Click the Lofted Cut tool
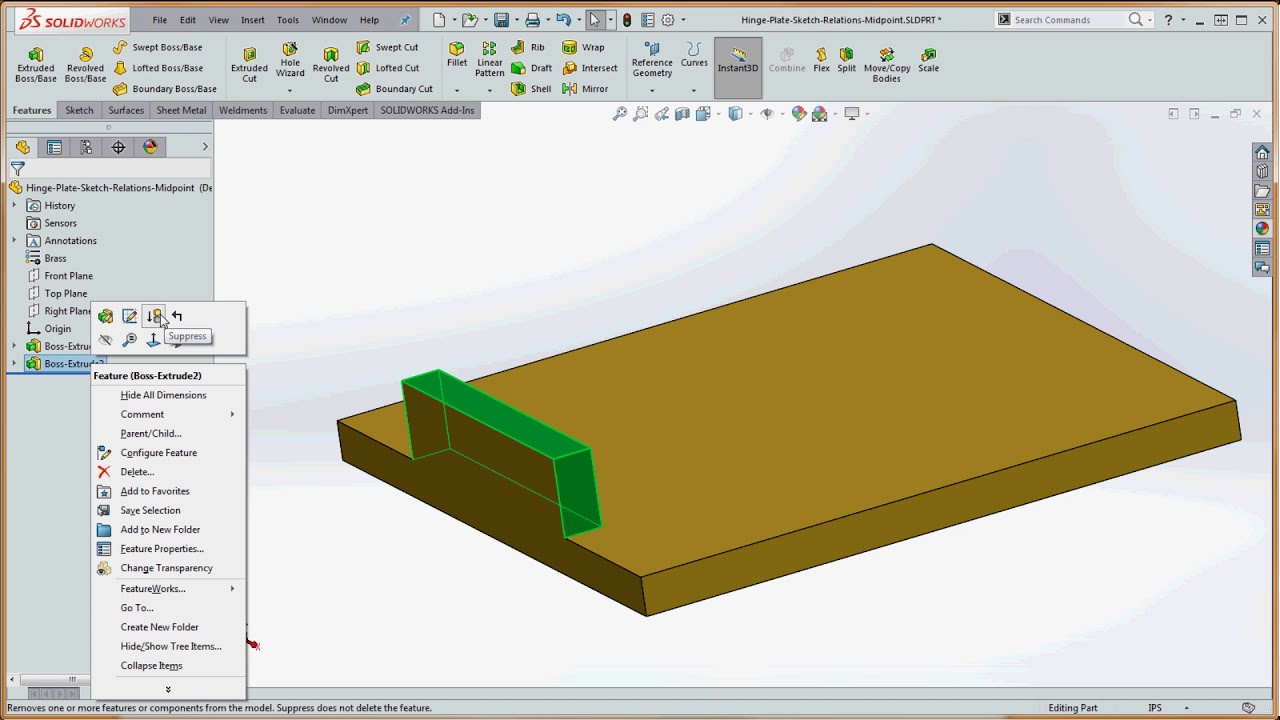The width and height of the screenshot is (1280, 720). (387, 68)
